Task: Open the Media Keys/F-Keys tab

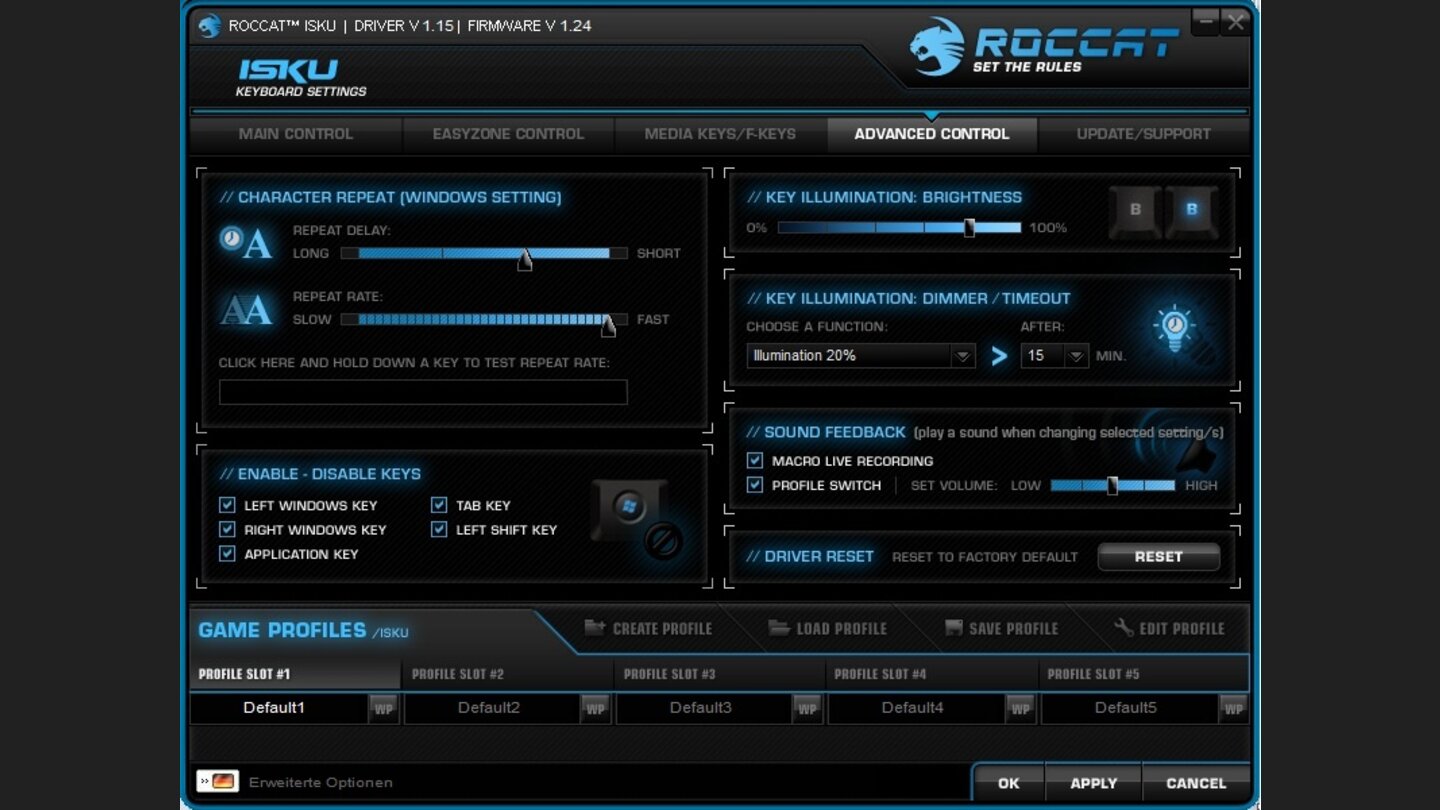Action: click(720, 134)
